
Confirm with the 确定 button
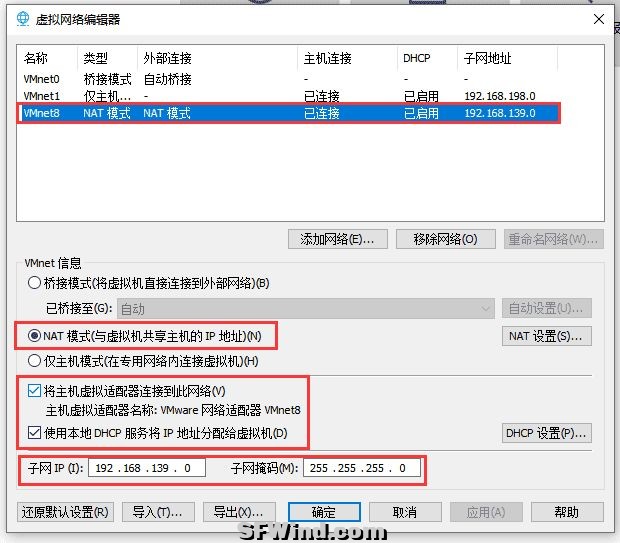pos(324,512)
